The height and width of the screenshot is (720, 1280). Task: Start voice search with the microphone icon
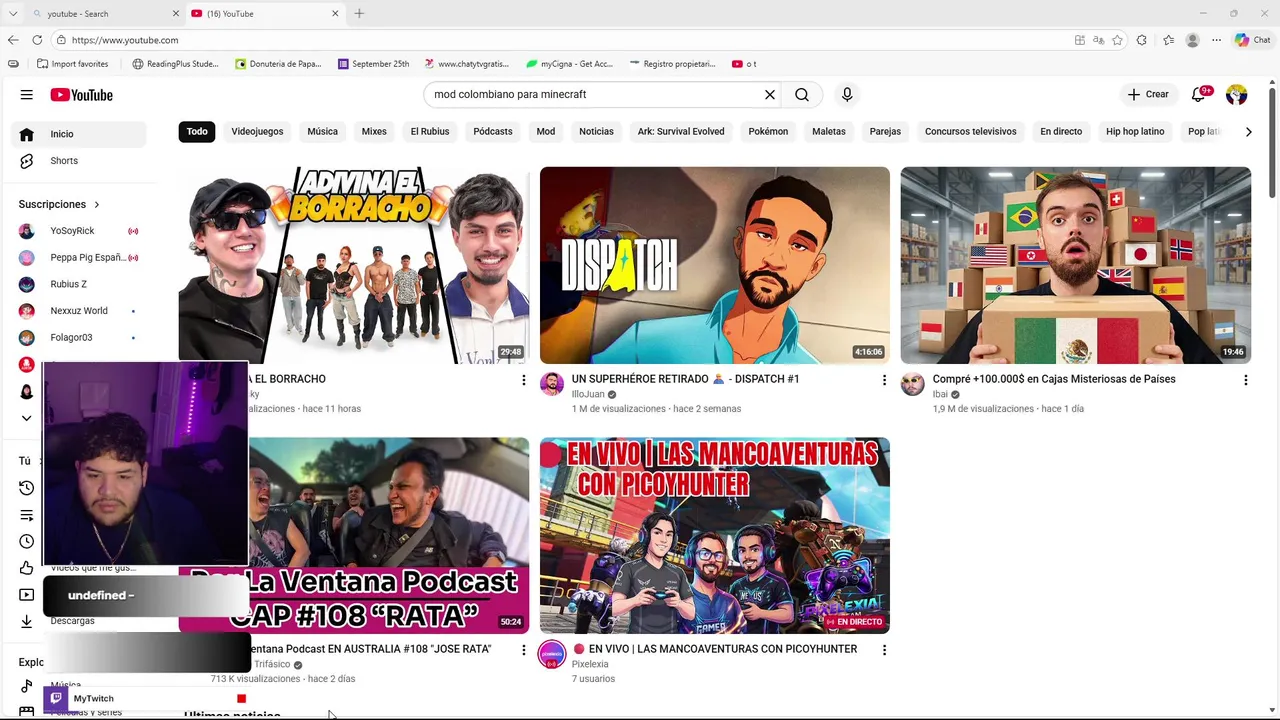pos(847,95)
